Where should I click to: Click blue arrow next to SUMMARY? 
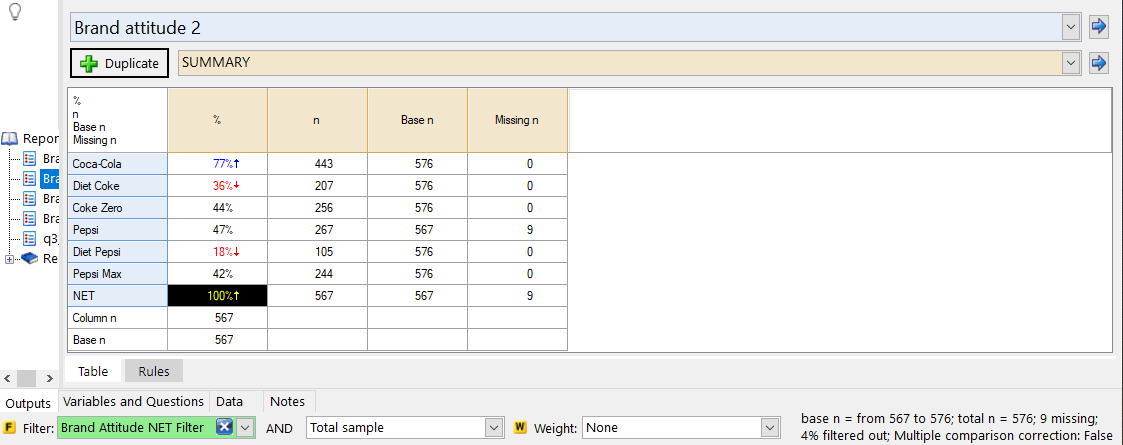click(1099, 63)
